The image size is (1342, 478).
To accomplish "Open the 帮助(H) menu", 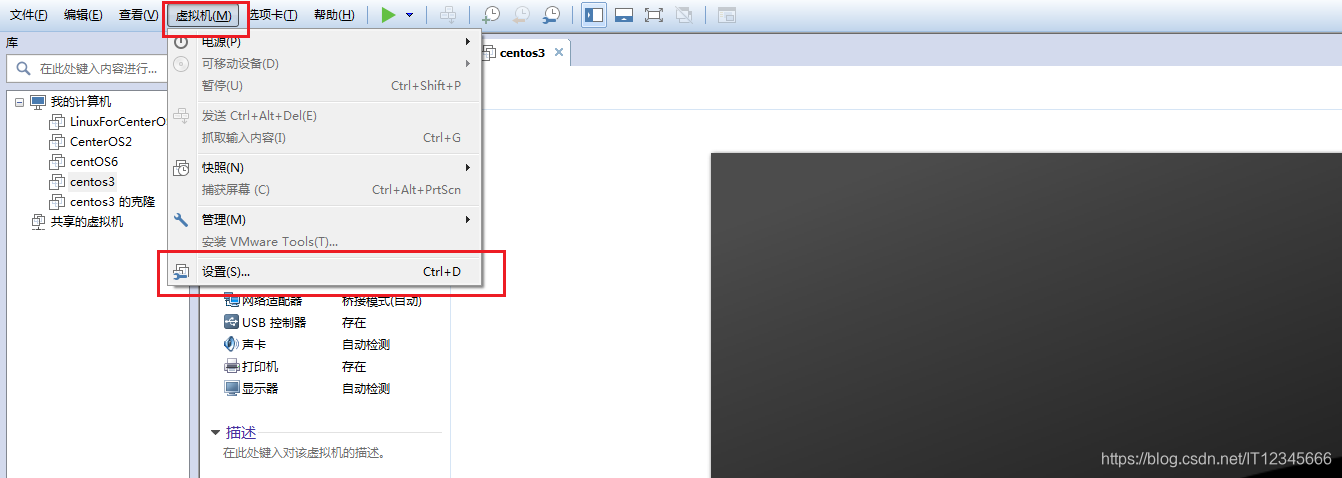I will [334, 15].
